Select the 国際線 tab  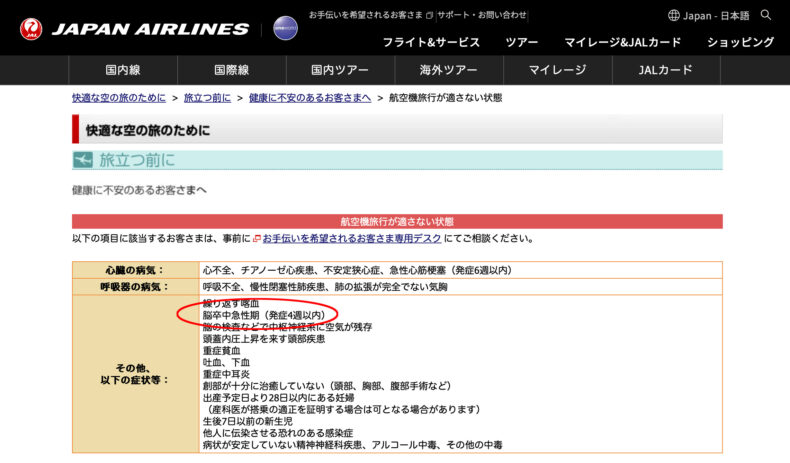(x=231, y=70)
